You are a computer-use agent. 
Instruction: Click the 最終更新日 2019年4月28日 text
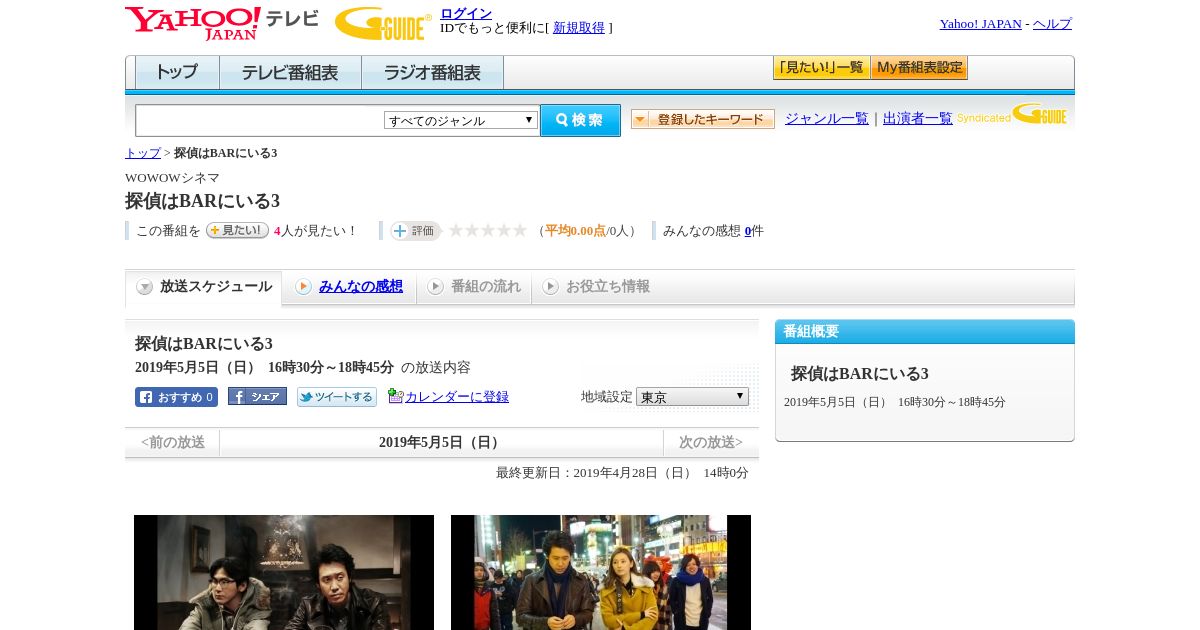[x=622, y=473]
